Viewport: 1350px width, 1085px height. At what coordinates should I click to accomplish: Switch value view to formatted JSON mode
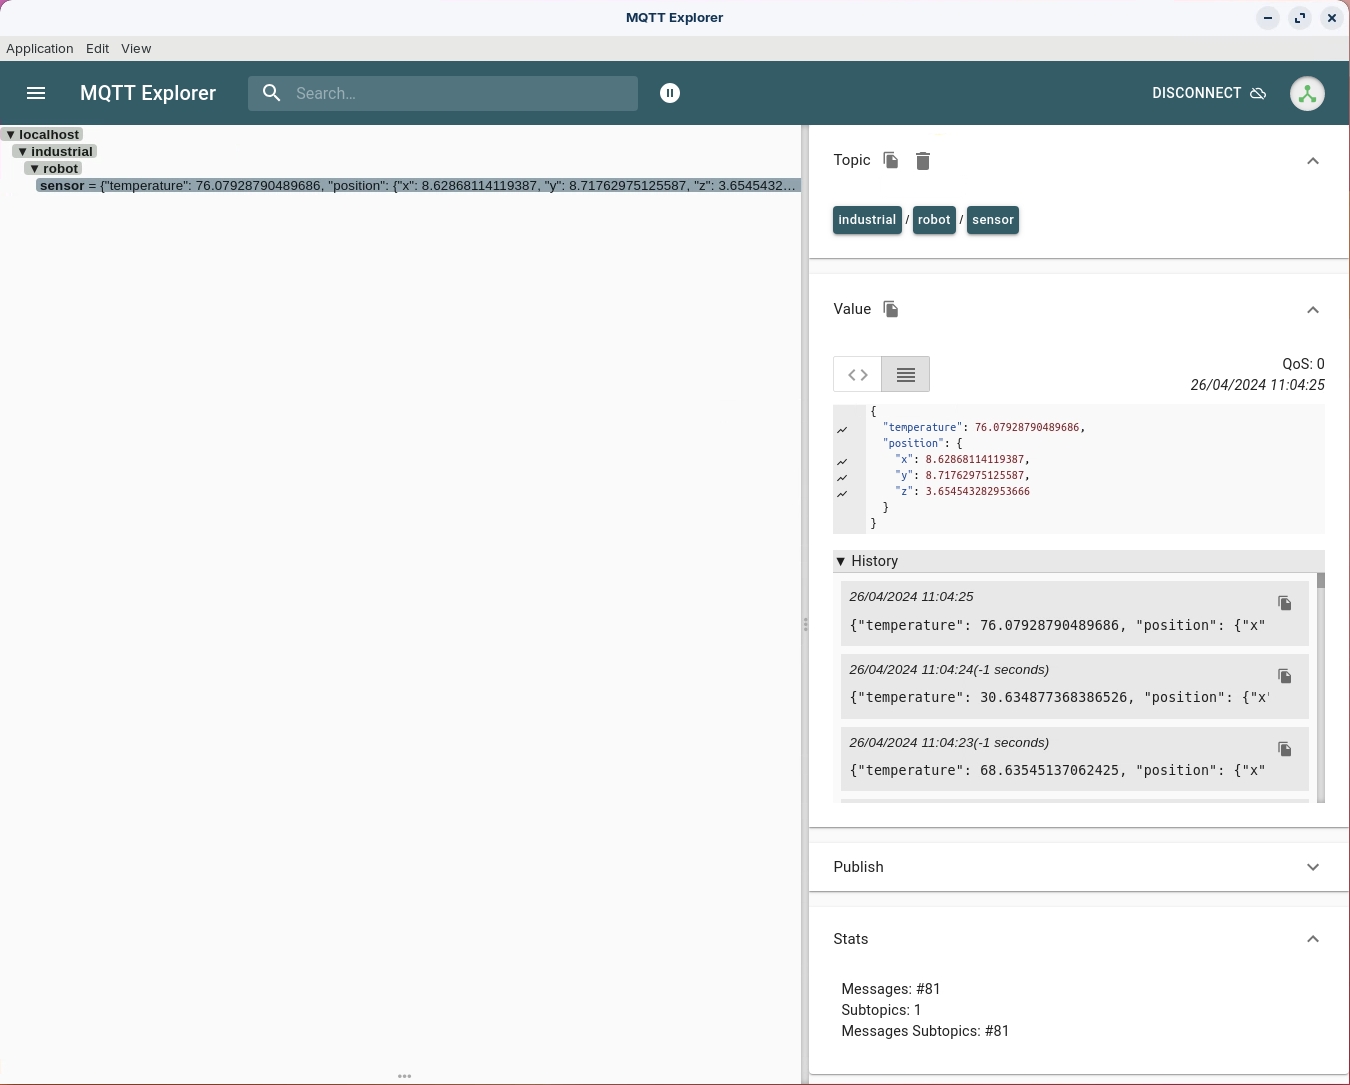[x=858, y=375]
